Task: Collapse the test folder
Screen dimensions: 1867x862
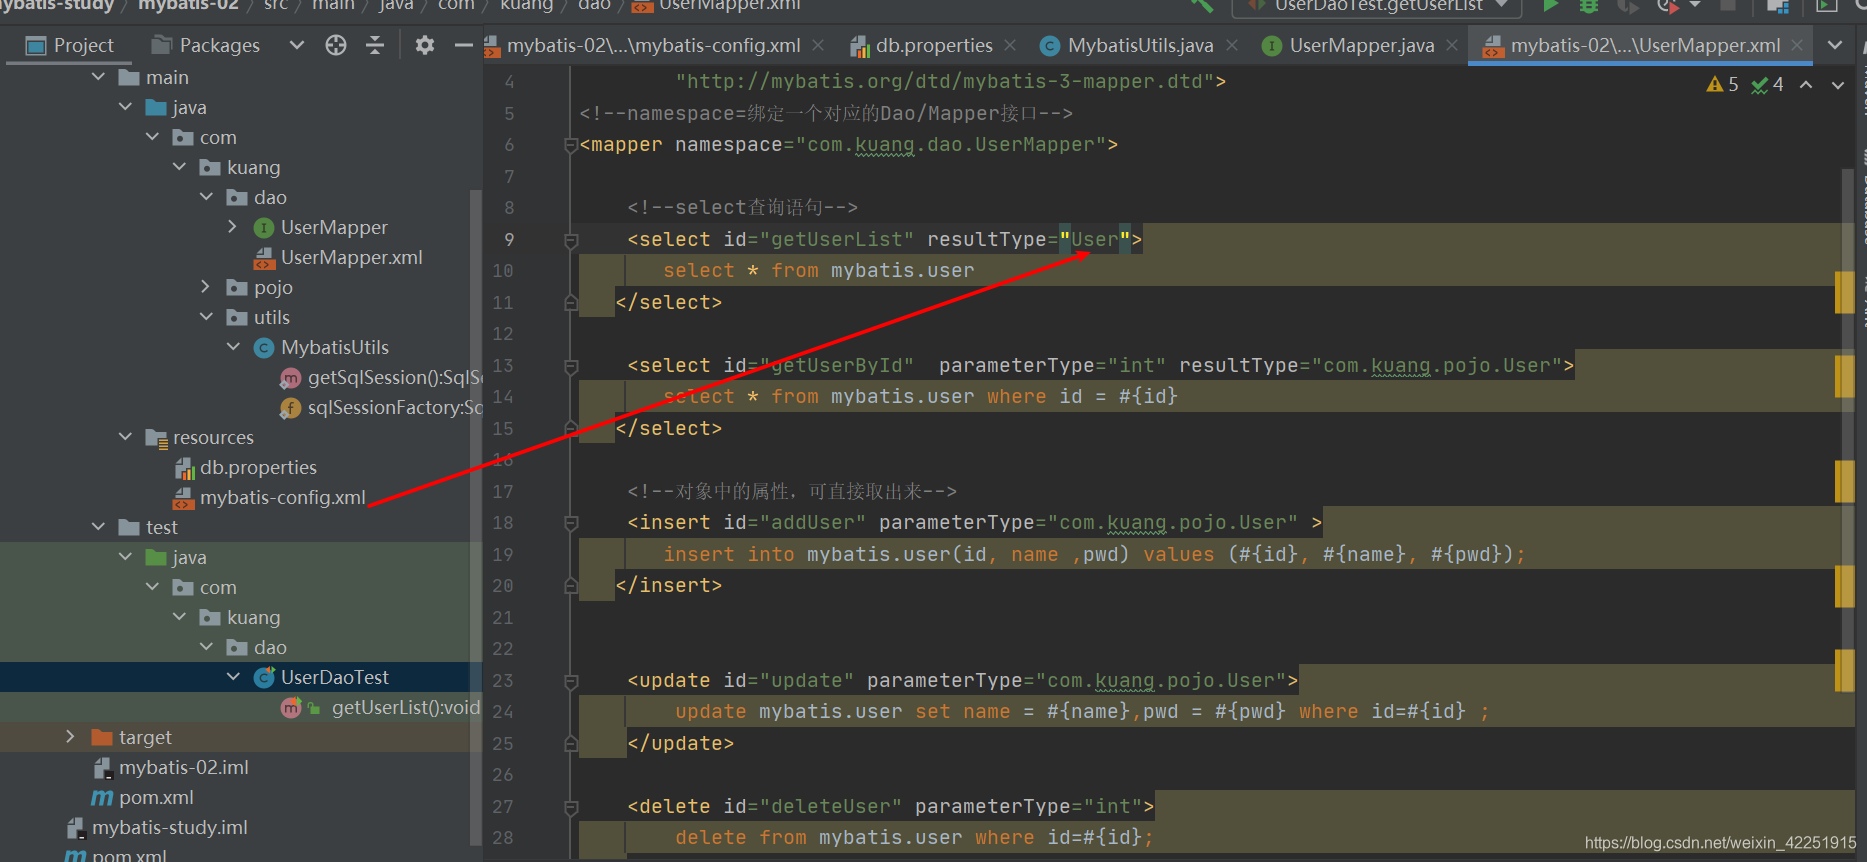Action: (98, 527)
